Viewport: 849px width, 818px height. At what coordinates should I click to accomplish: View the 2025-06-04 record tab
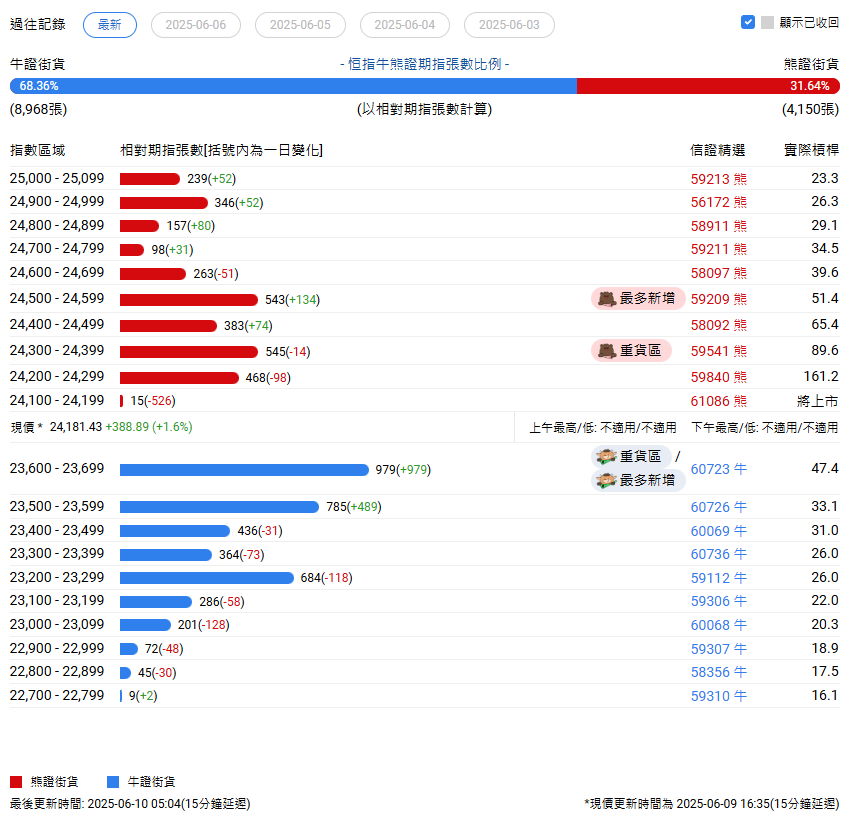point(404,25)
